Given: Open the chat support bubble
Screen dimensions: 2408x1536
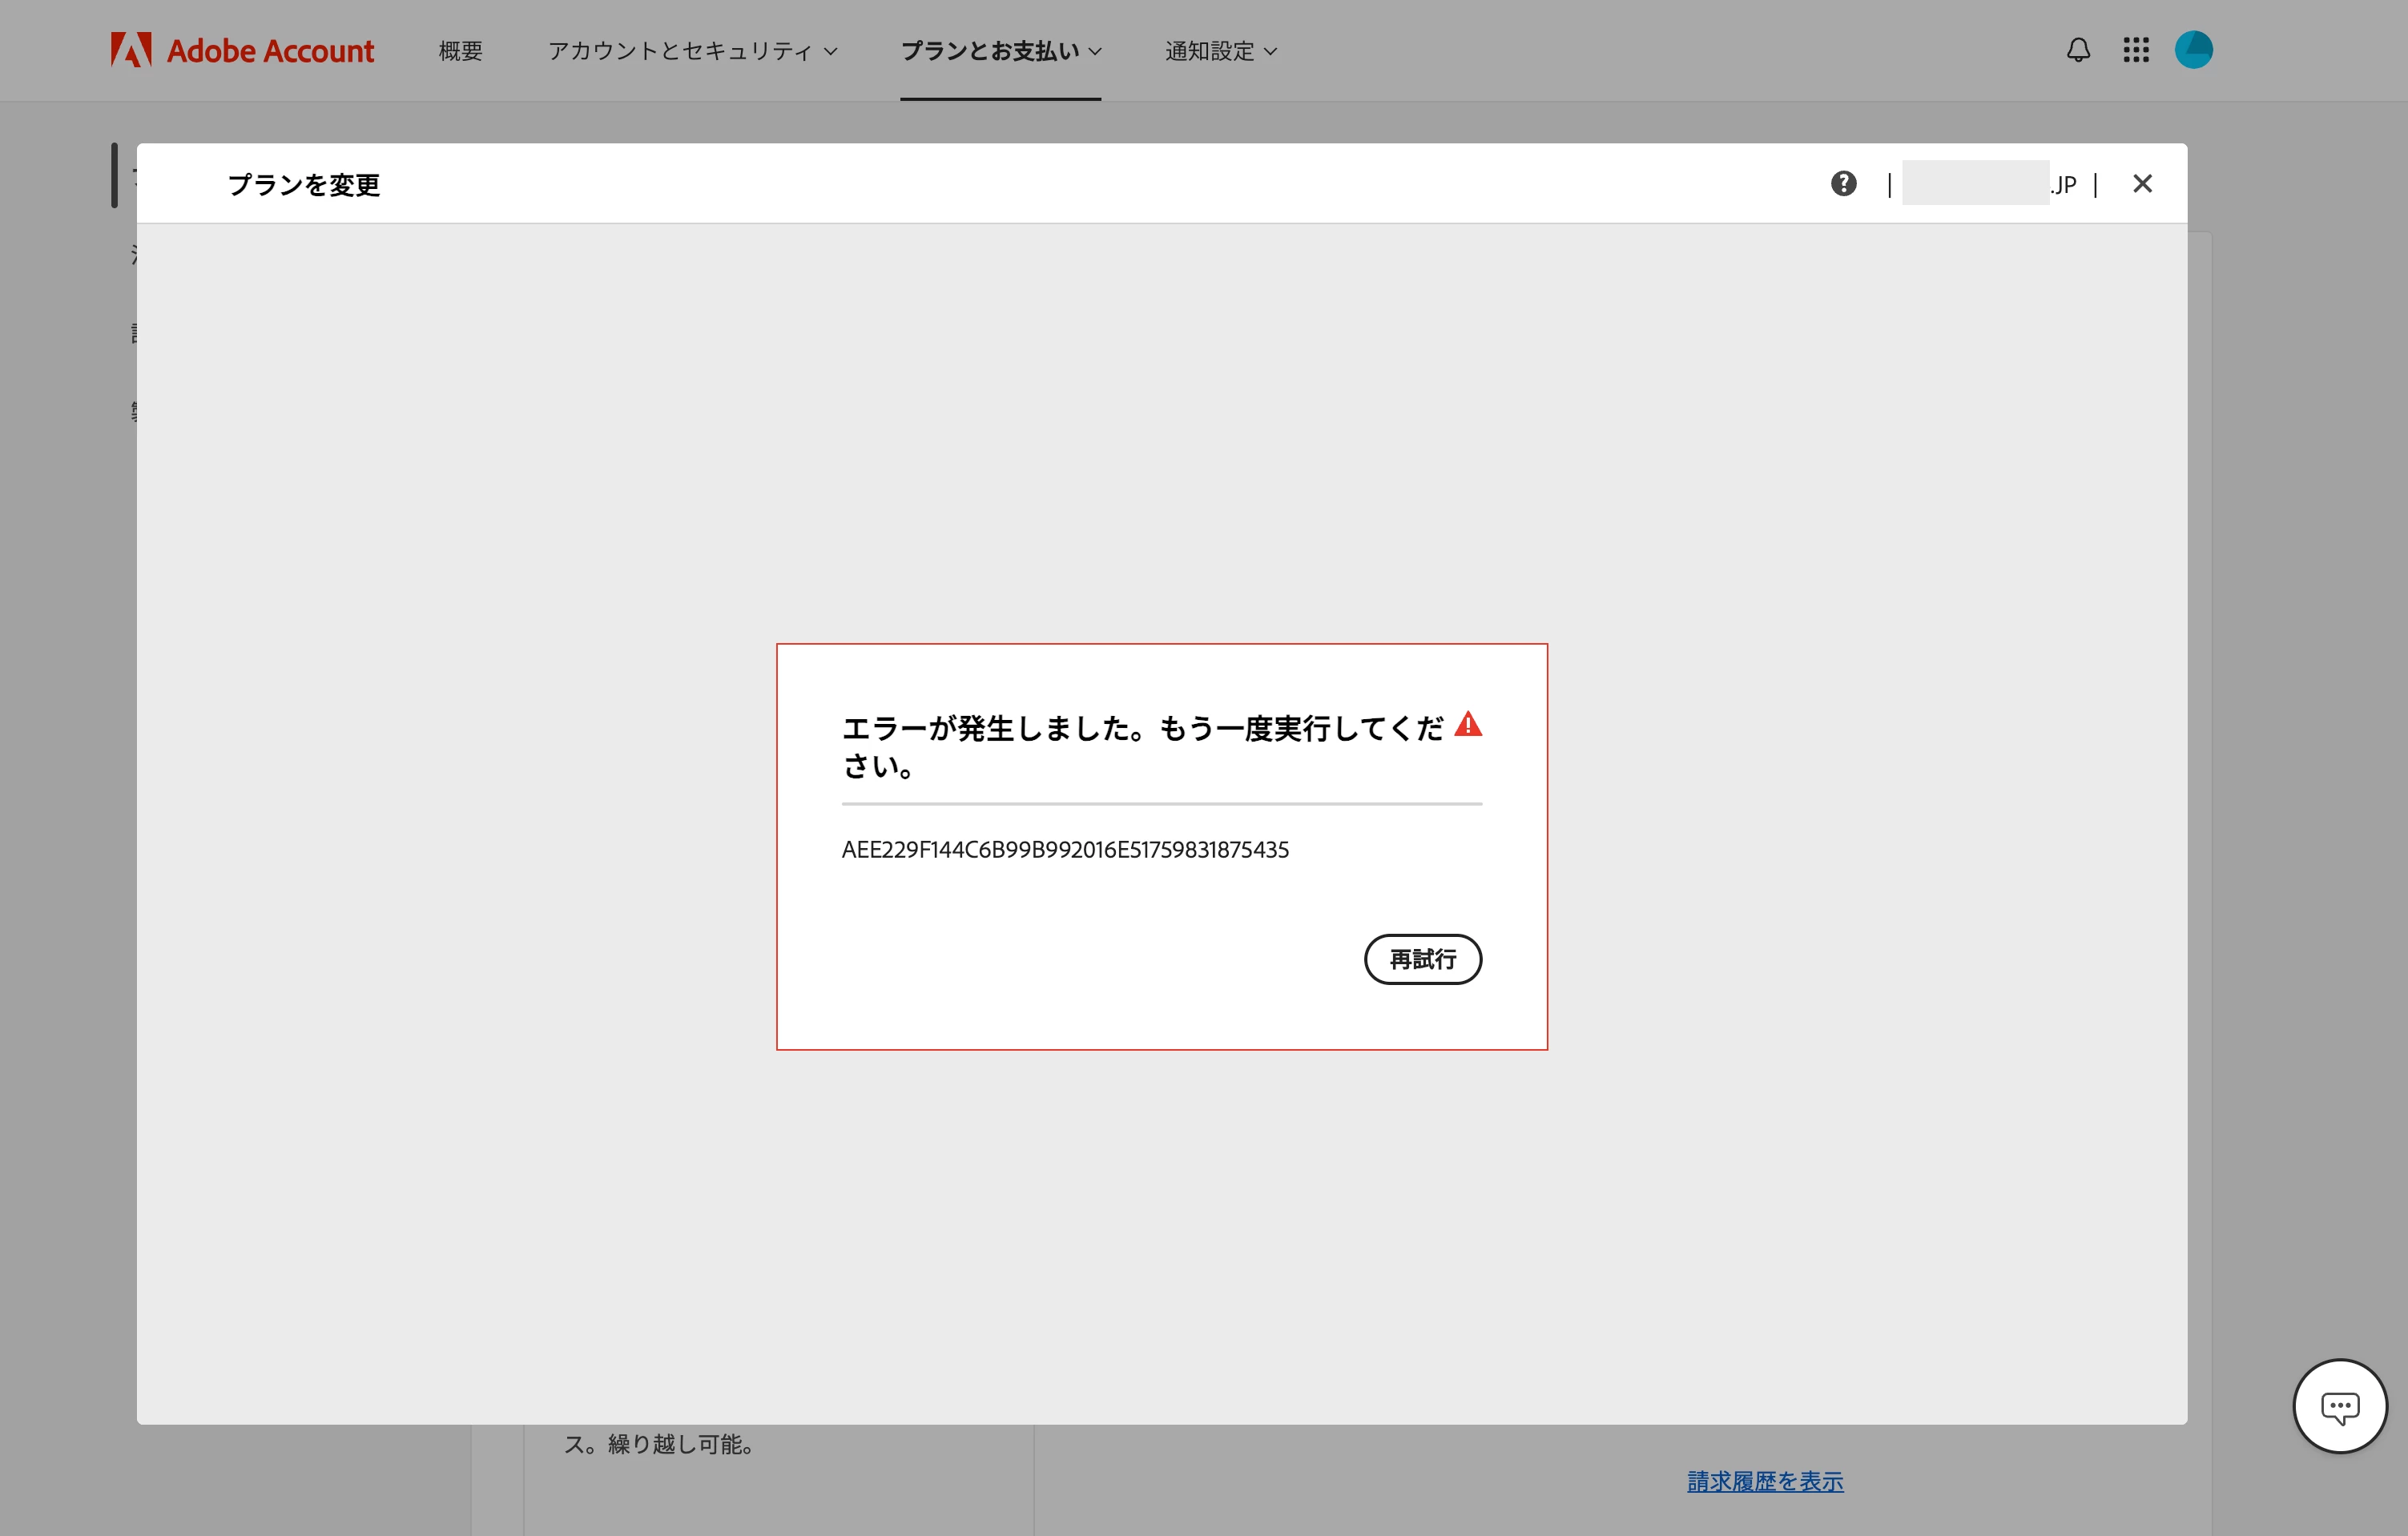Looking at the screenshot, I should click(x=2339, y=1406).
